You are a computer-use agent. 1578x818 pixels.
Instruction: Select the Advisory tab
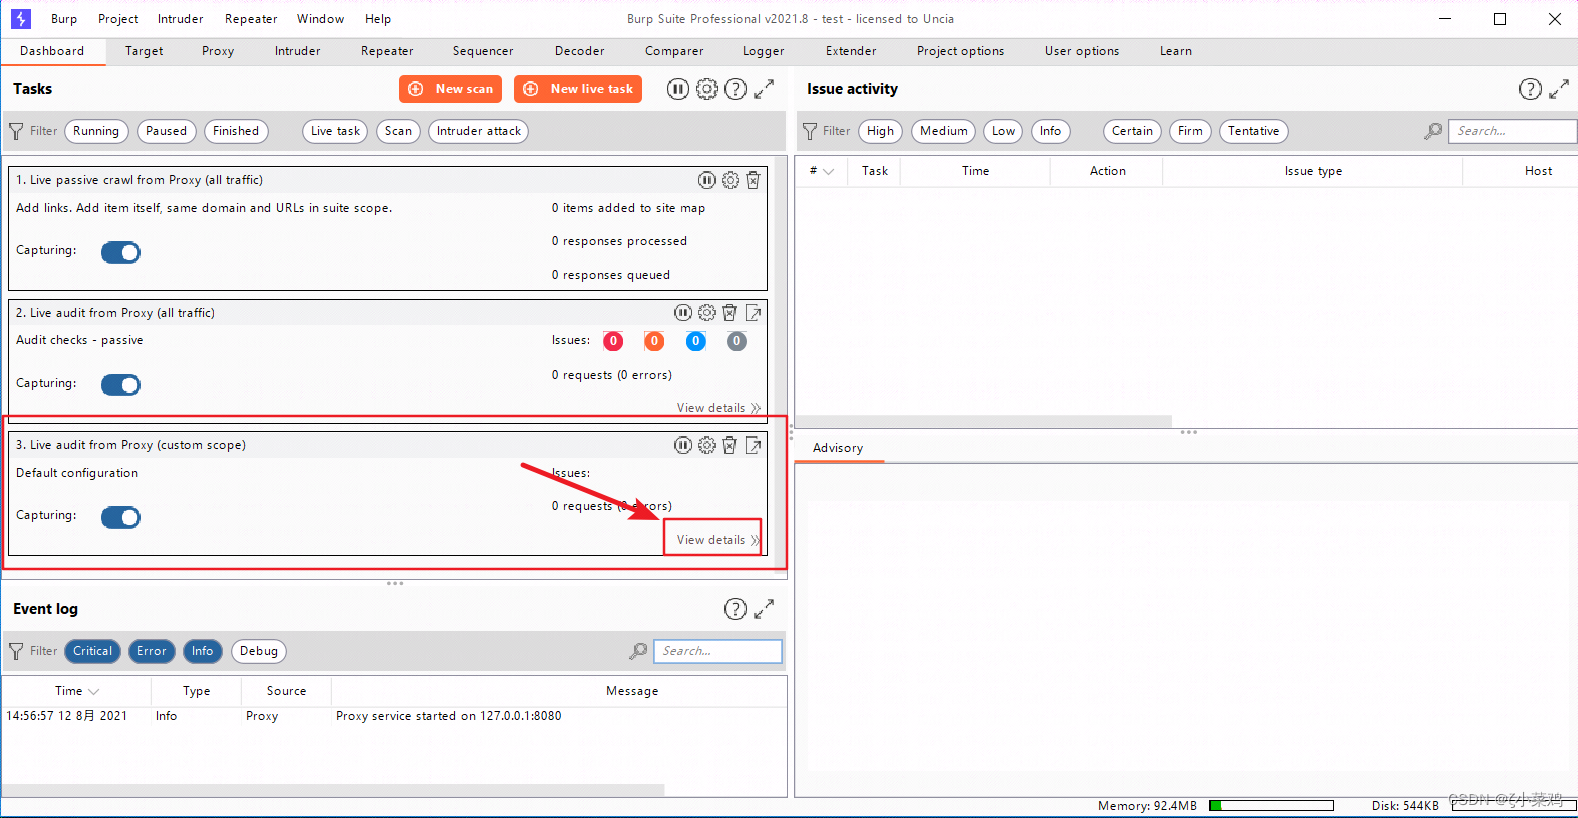tap(838, 448)
